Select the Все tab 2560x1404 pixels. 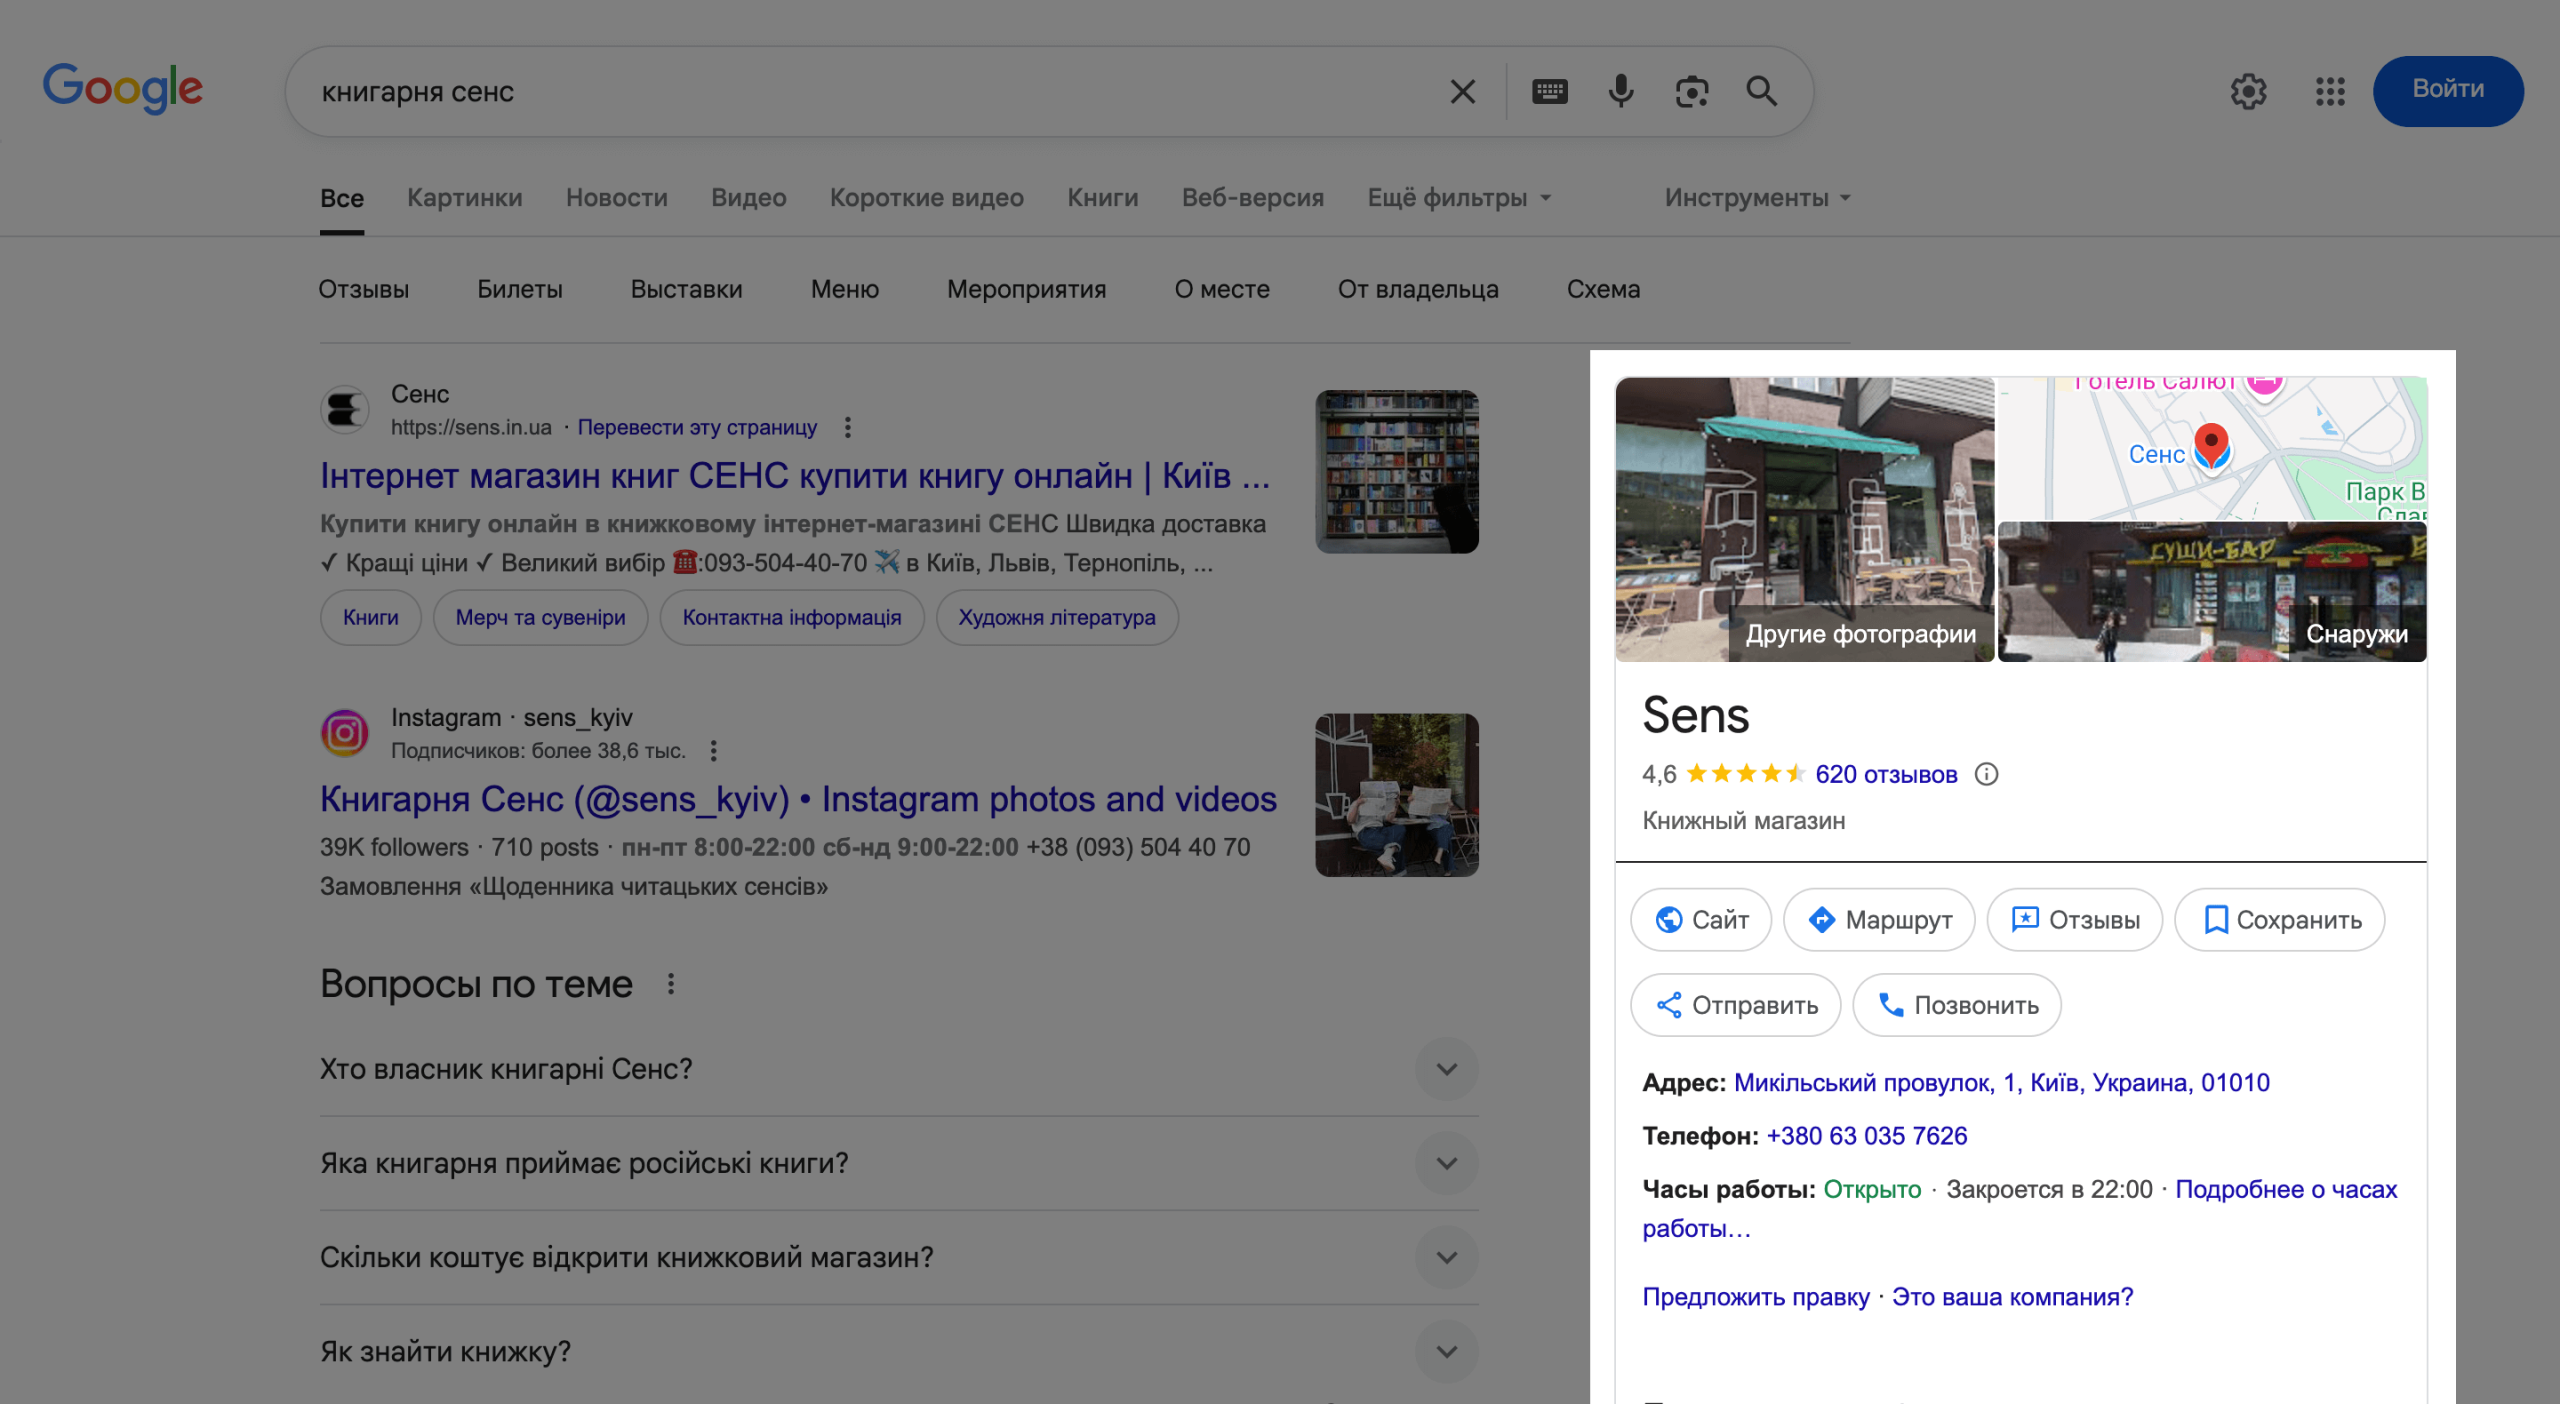pyautogui.click(x=342, y=198)
